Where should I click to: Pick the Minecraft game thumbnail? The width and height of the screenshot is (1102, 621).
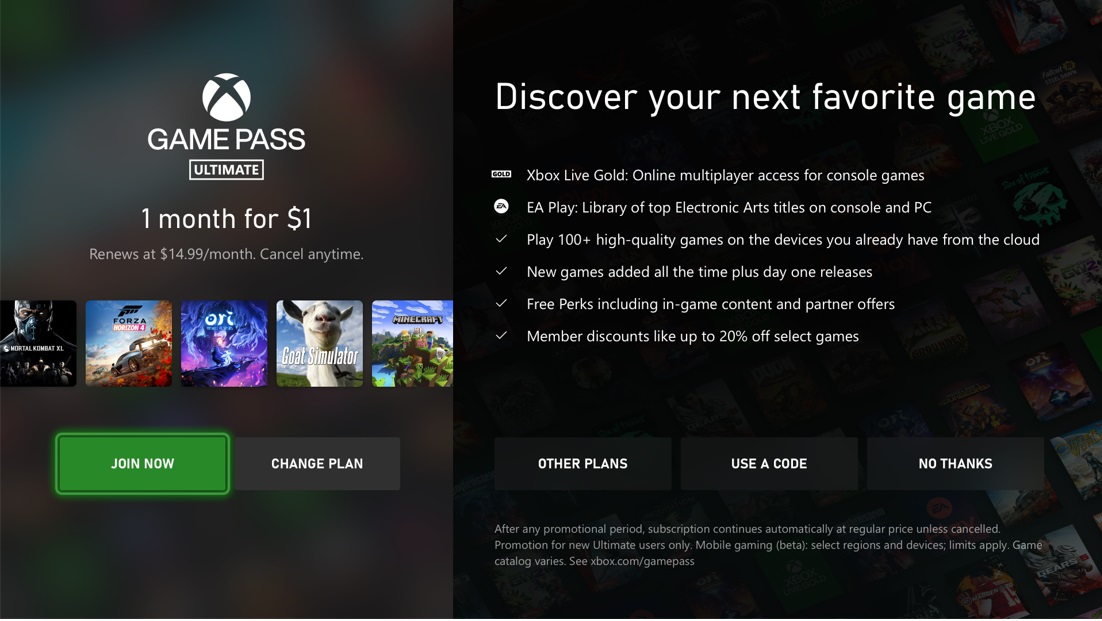tap(413, 344)
